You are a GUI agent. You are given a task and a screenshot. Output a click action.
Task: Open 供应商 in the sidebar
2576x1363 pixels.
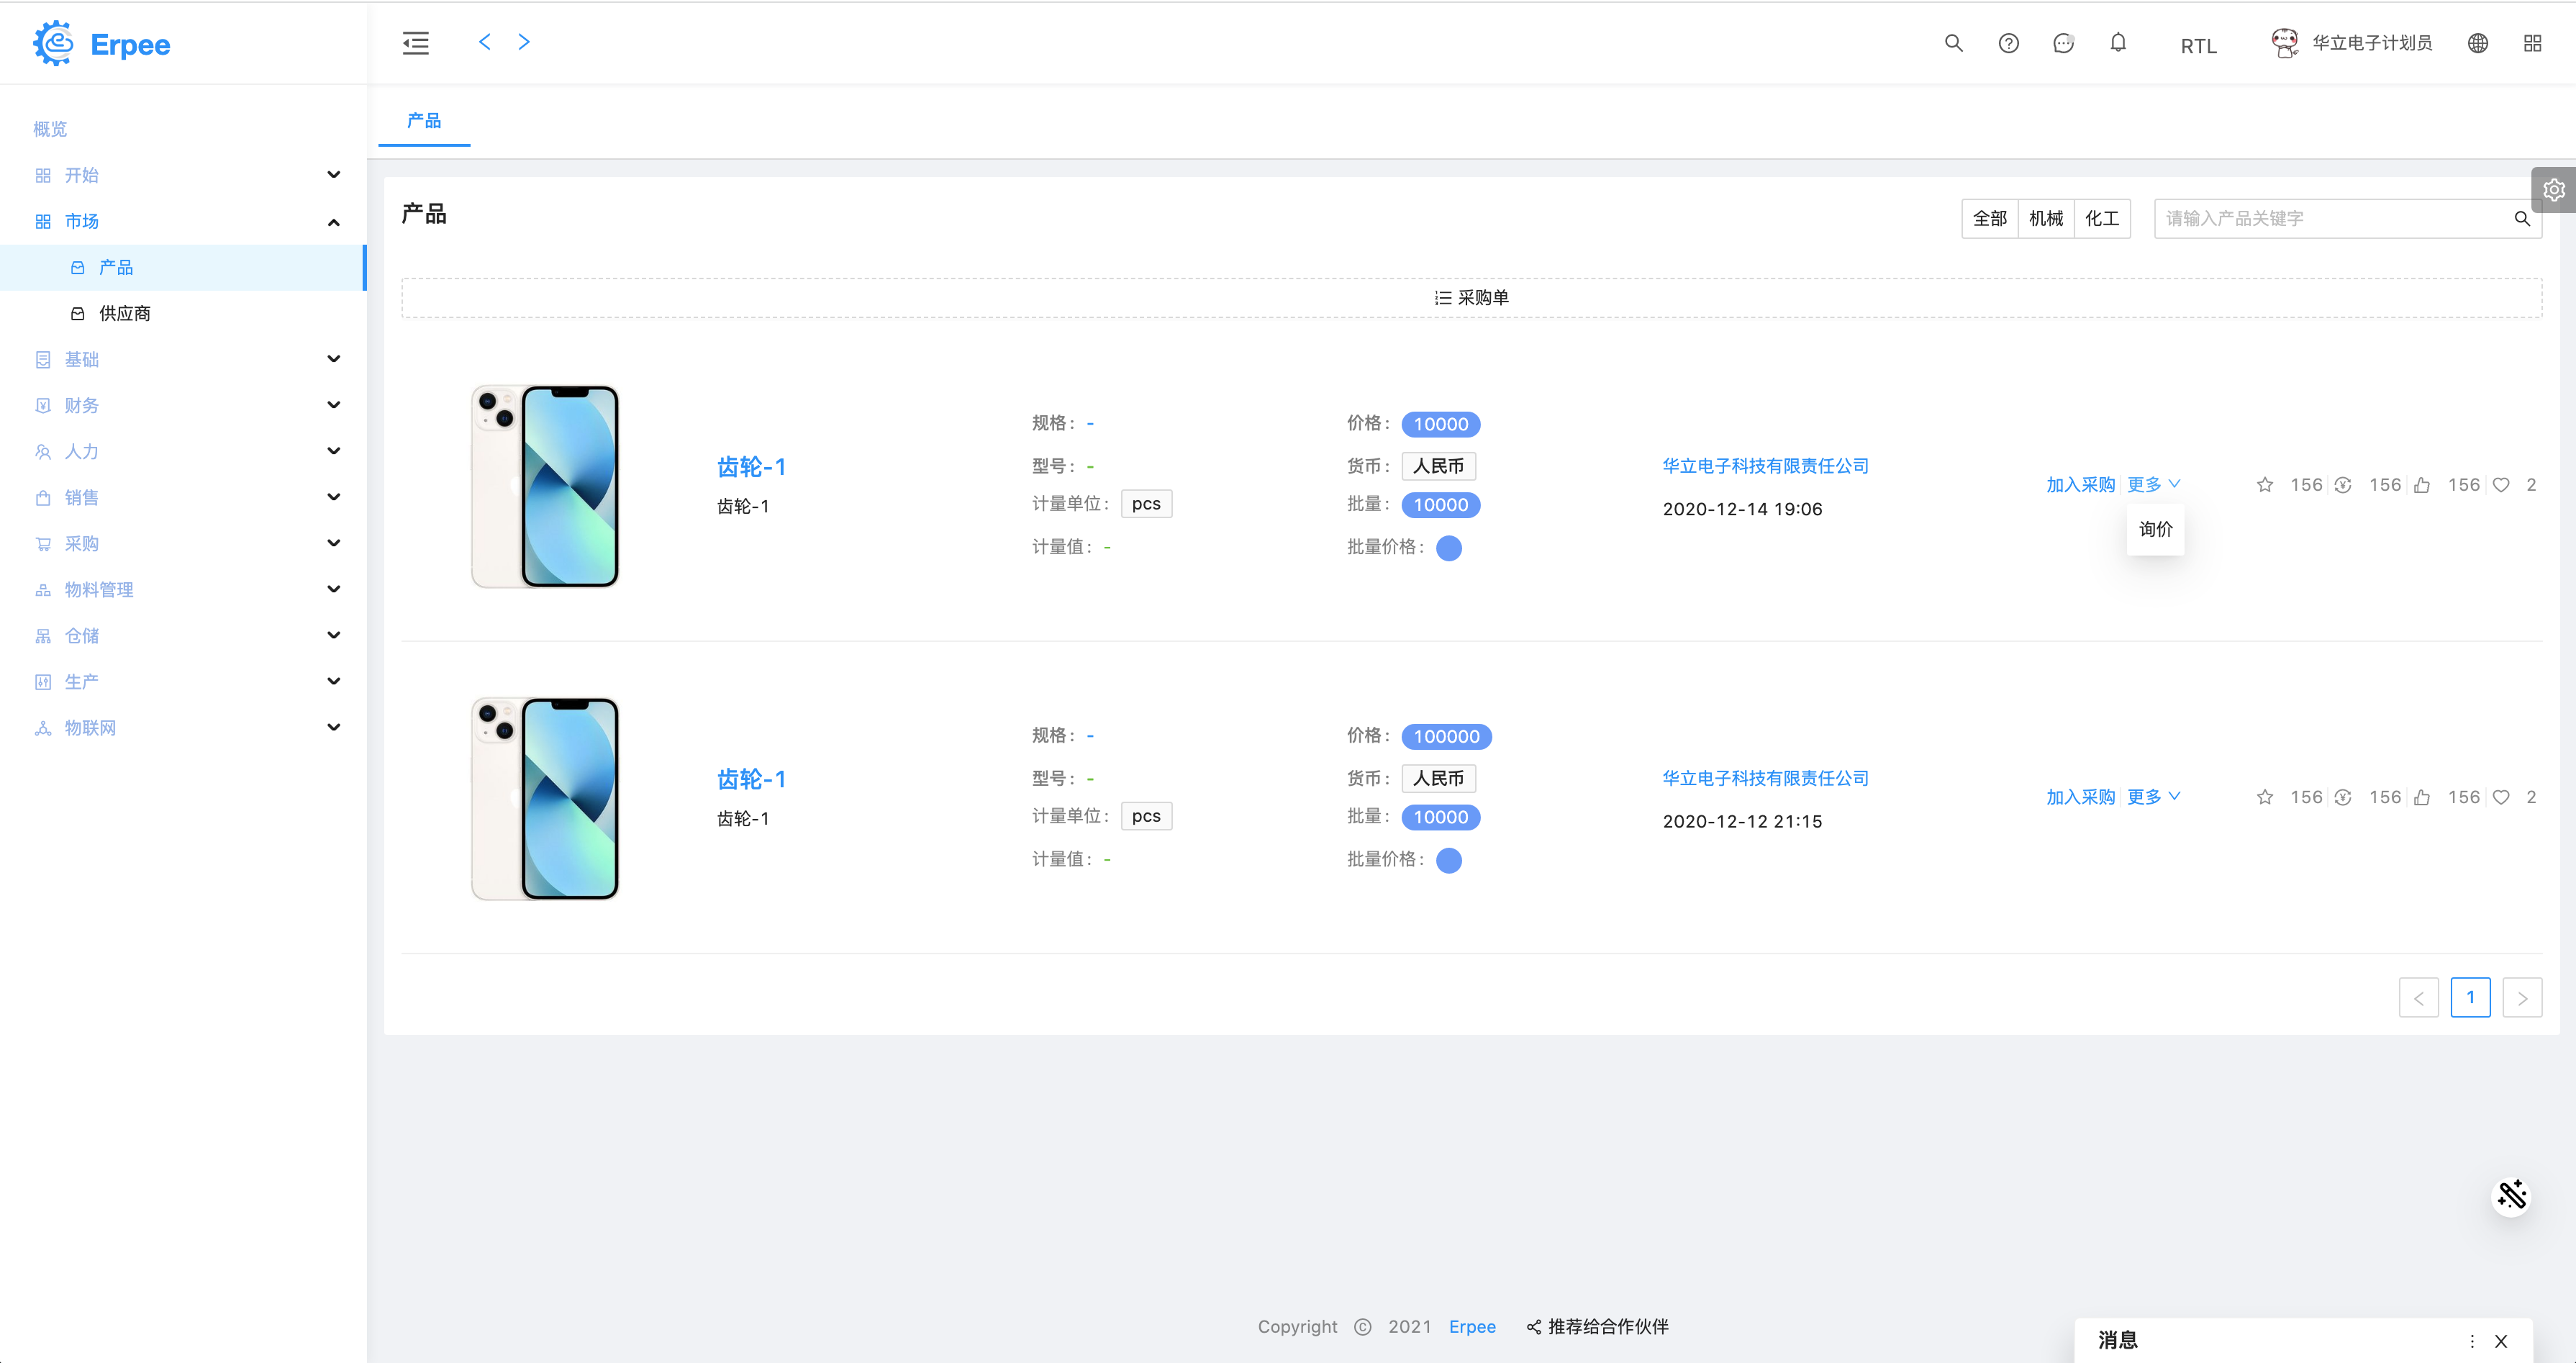125,313
